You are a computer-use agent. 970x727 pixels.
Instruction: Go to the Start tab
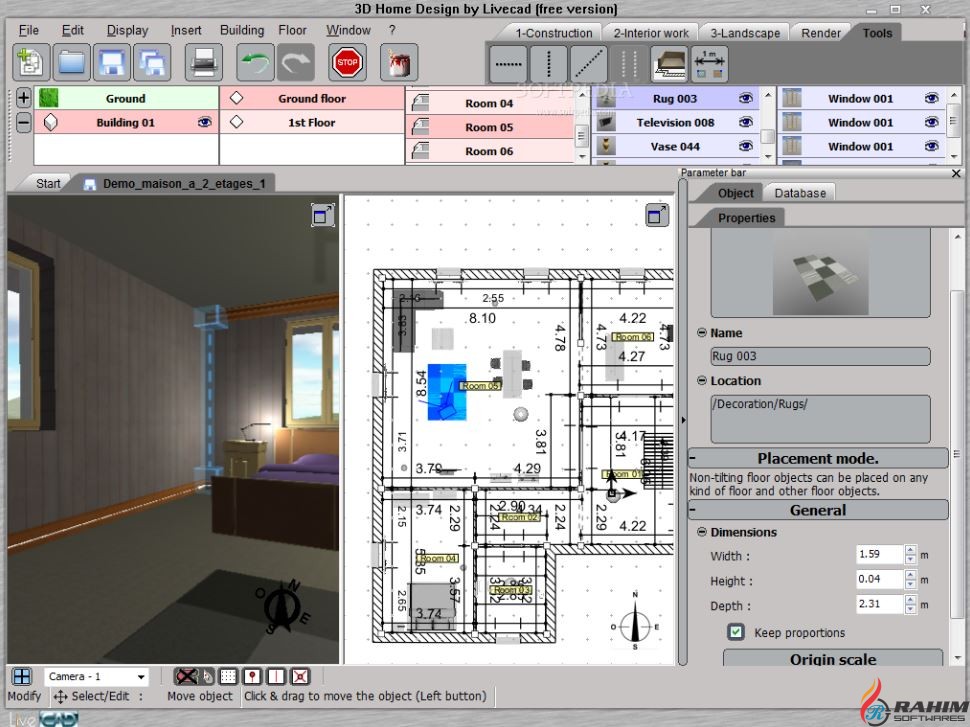coord(48,184)
